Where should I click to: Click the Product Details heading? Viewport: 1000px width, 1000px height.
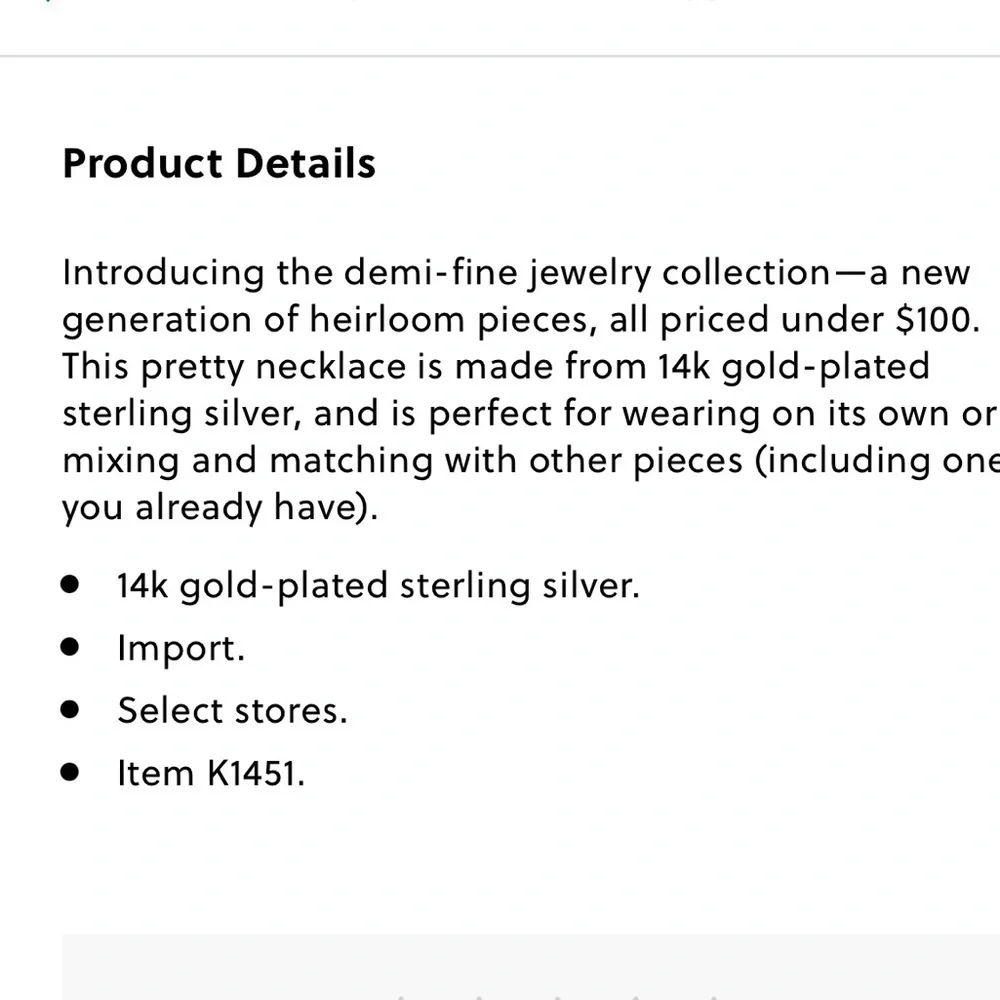219,163
